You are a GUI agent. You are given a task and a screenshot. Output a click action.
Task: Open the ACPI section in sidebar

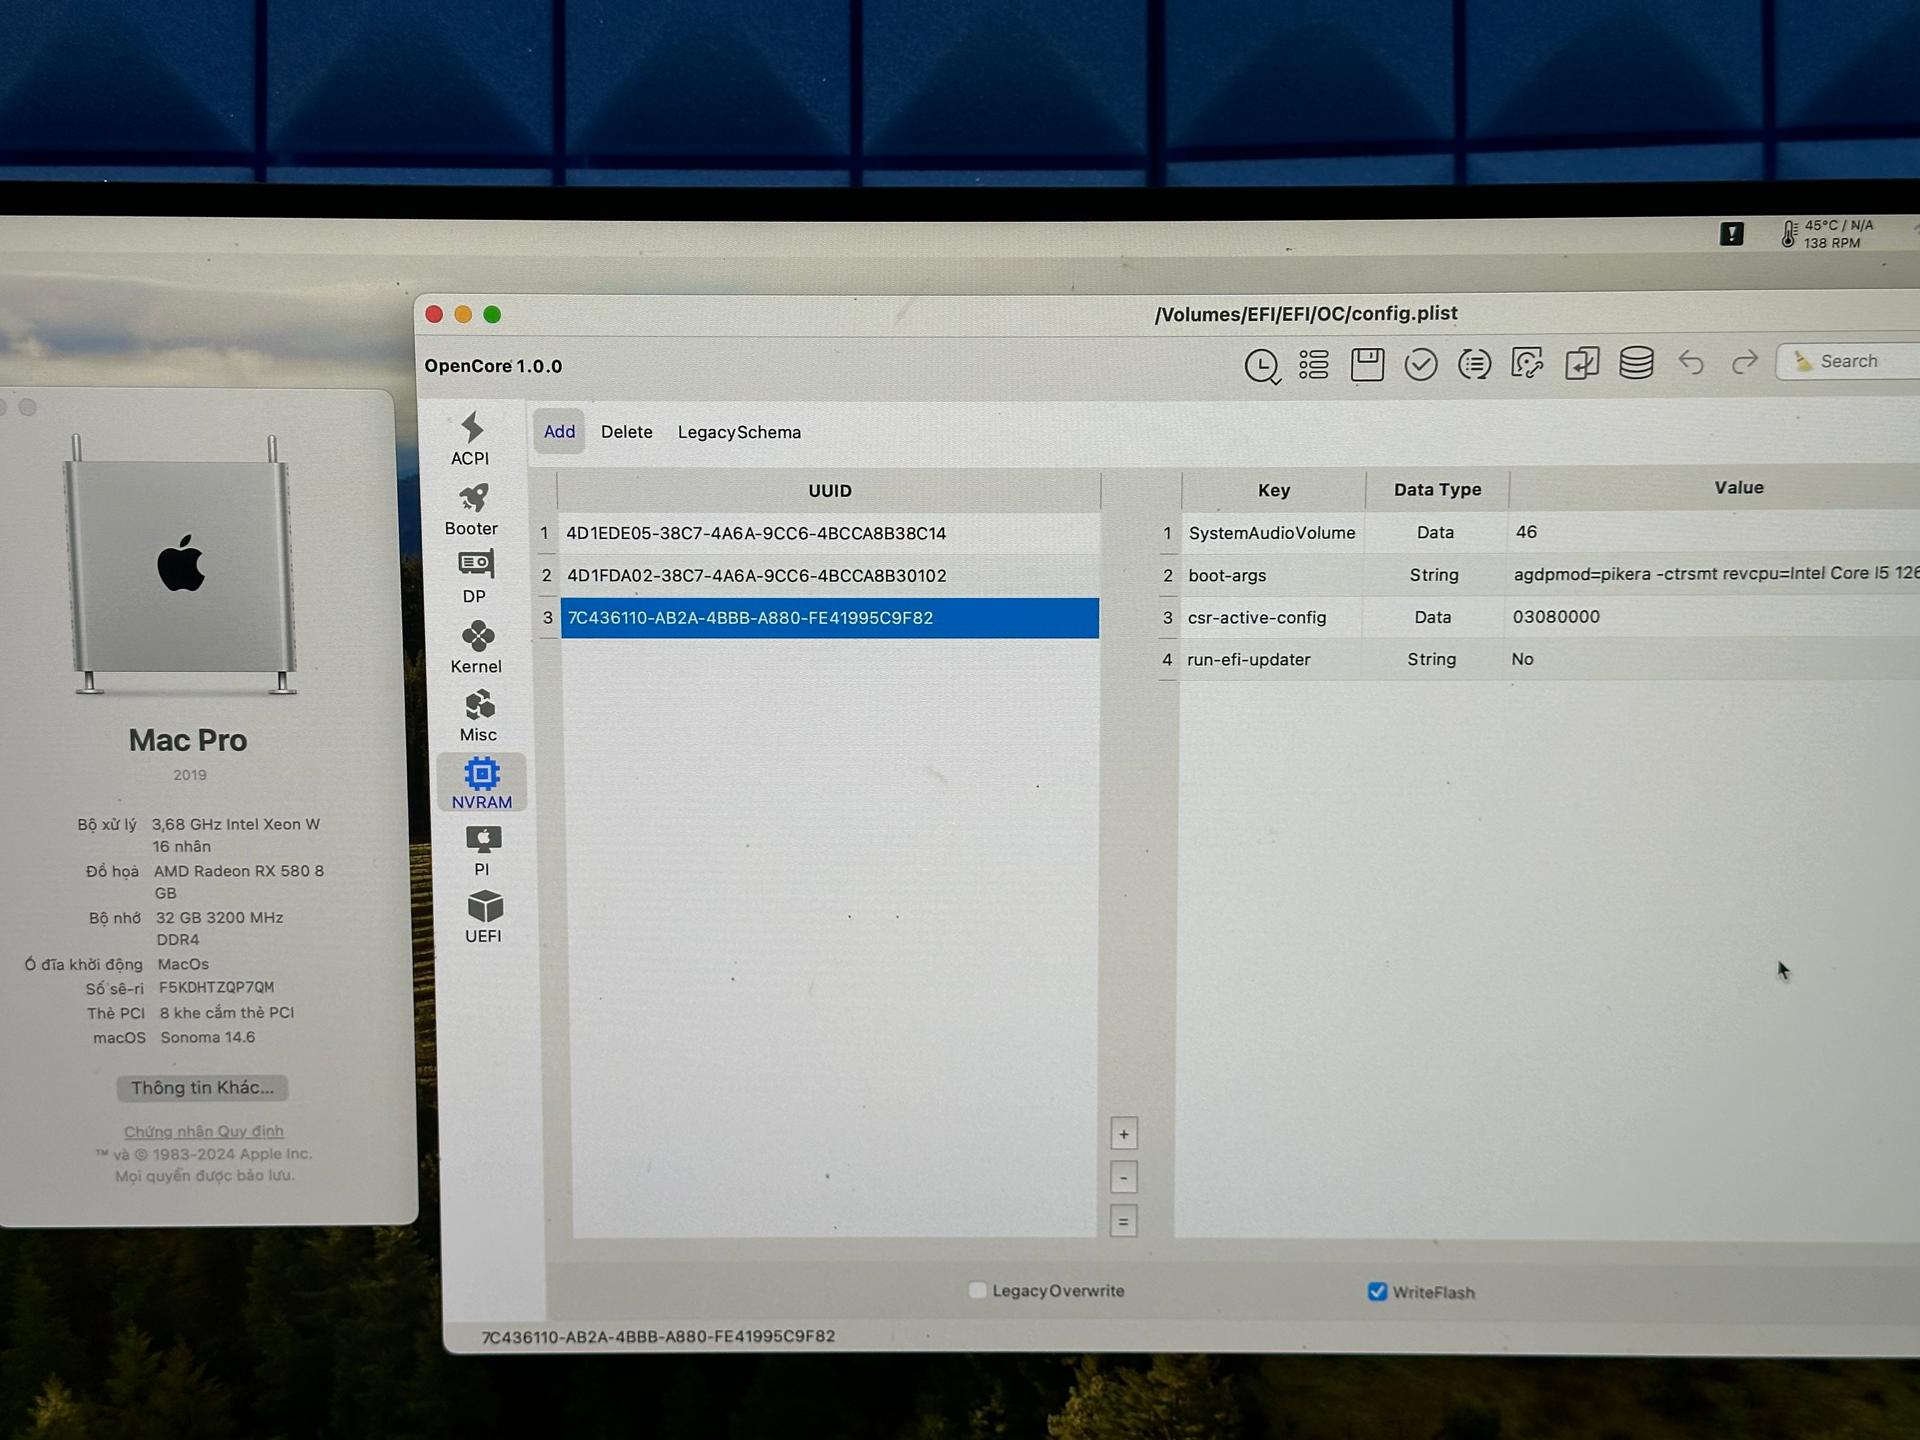point(470,439)
